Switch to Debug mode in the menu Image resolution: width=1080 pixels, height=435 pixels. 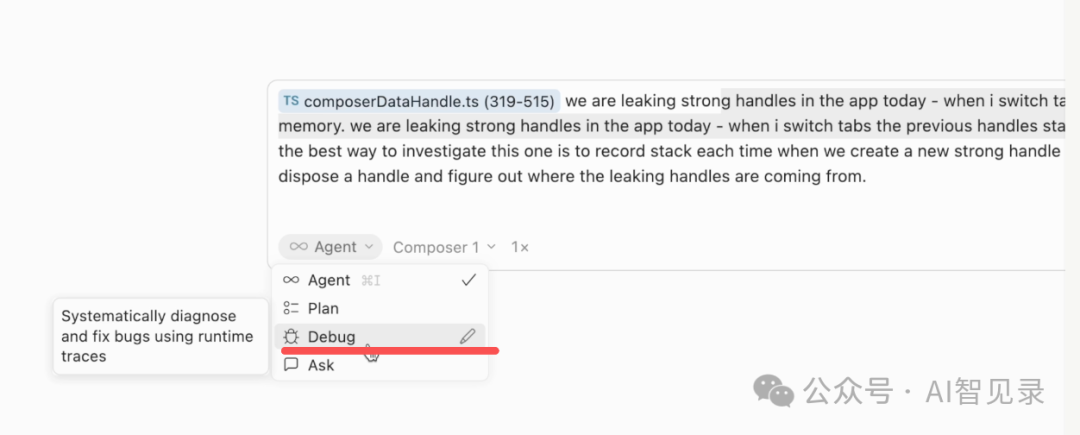332,337
